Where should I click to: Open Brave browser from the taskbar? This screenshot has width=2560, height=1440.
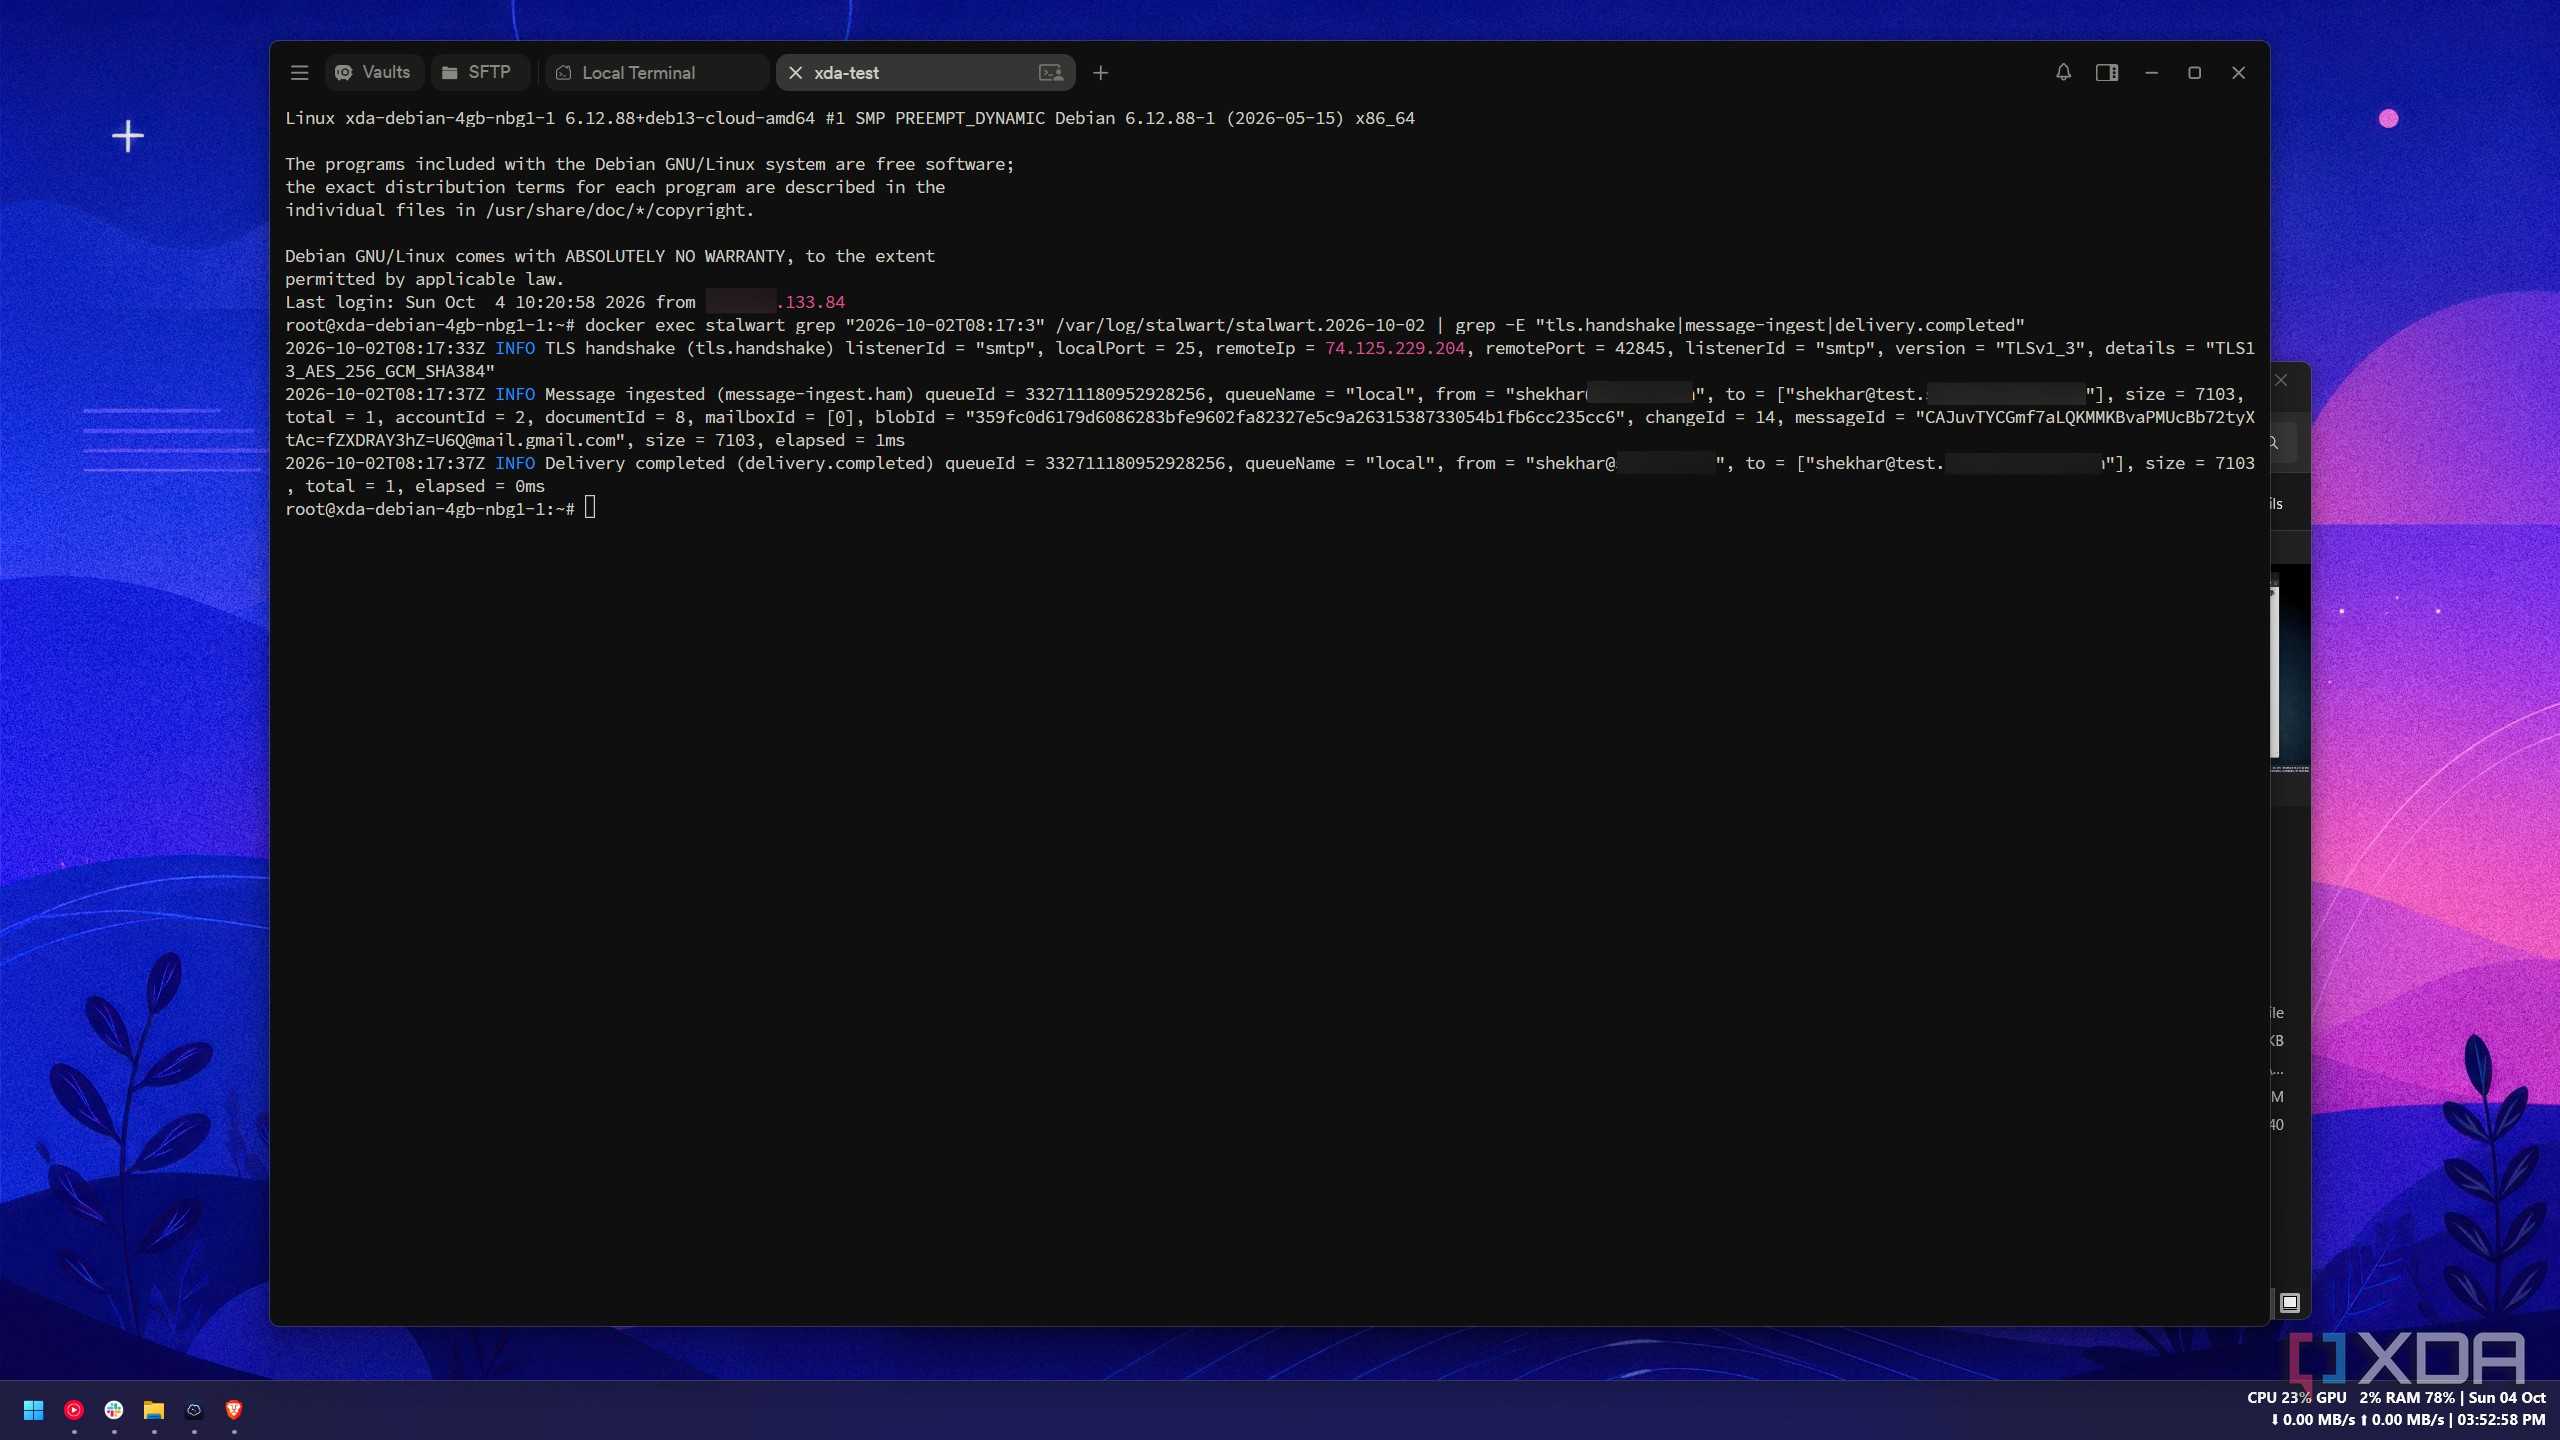coord(234,1410)
